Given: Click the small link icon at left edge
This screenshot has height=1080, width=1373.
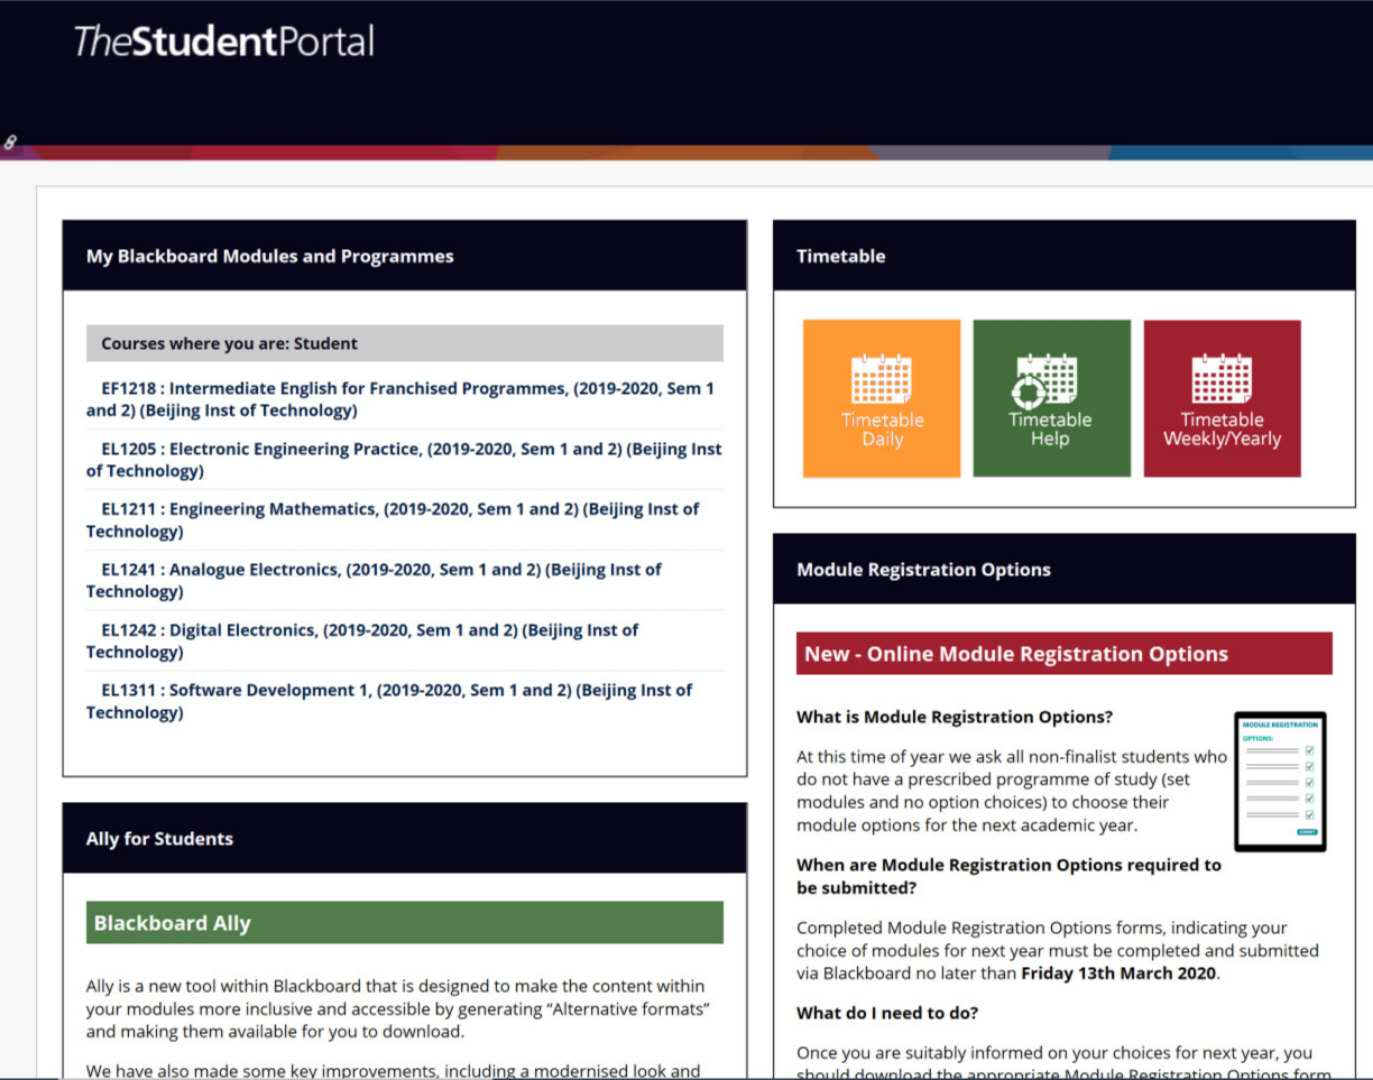Looking at the screenshot, I should pos(10,143).
